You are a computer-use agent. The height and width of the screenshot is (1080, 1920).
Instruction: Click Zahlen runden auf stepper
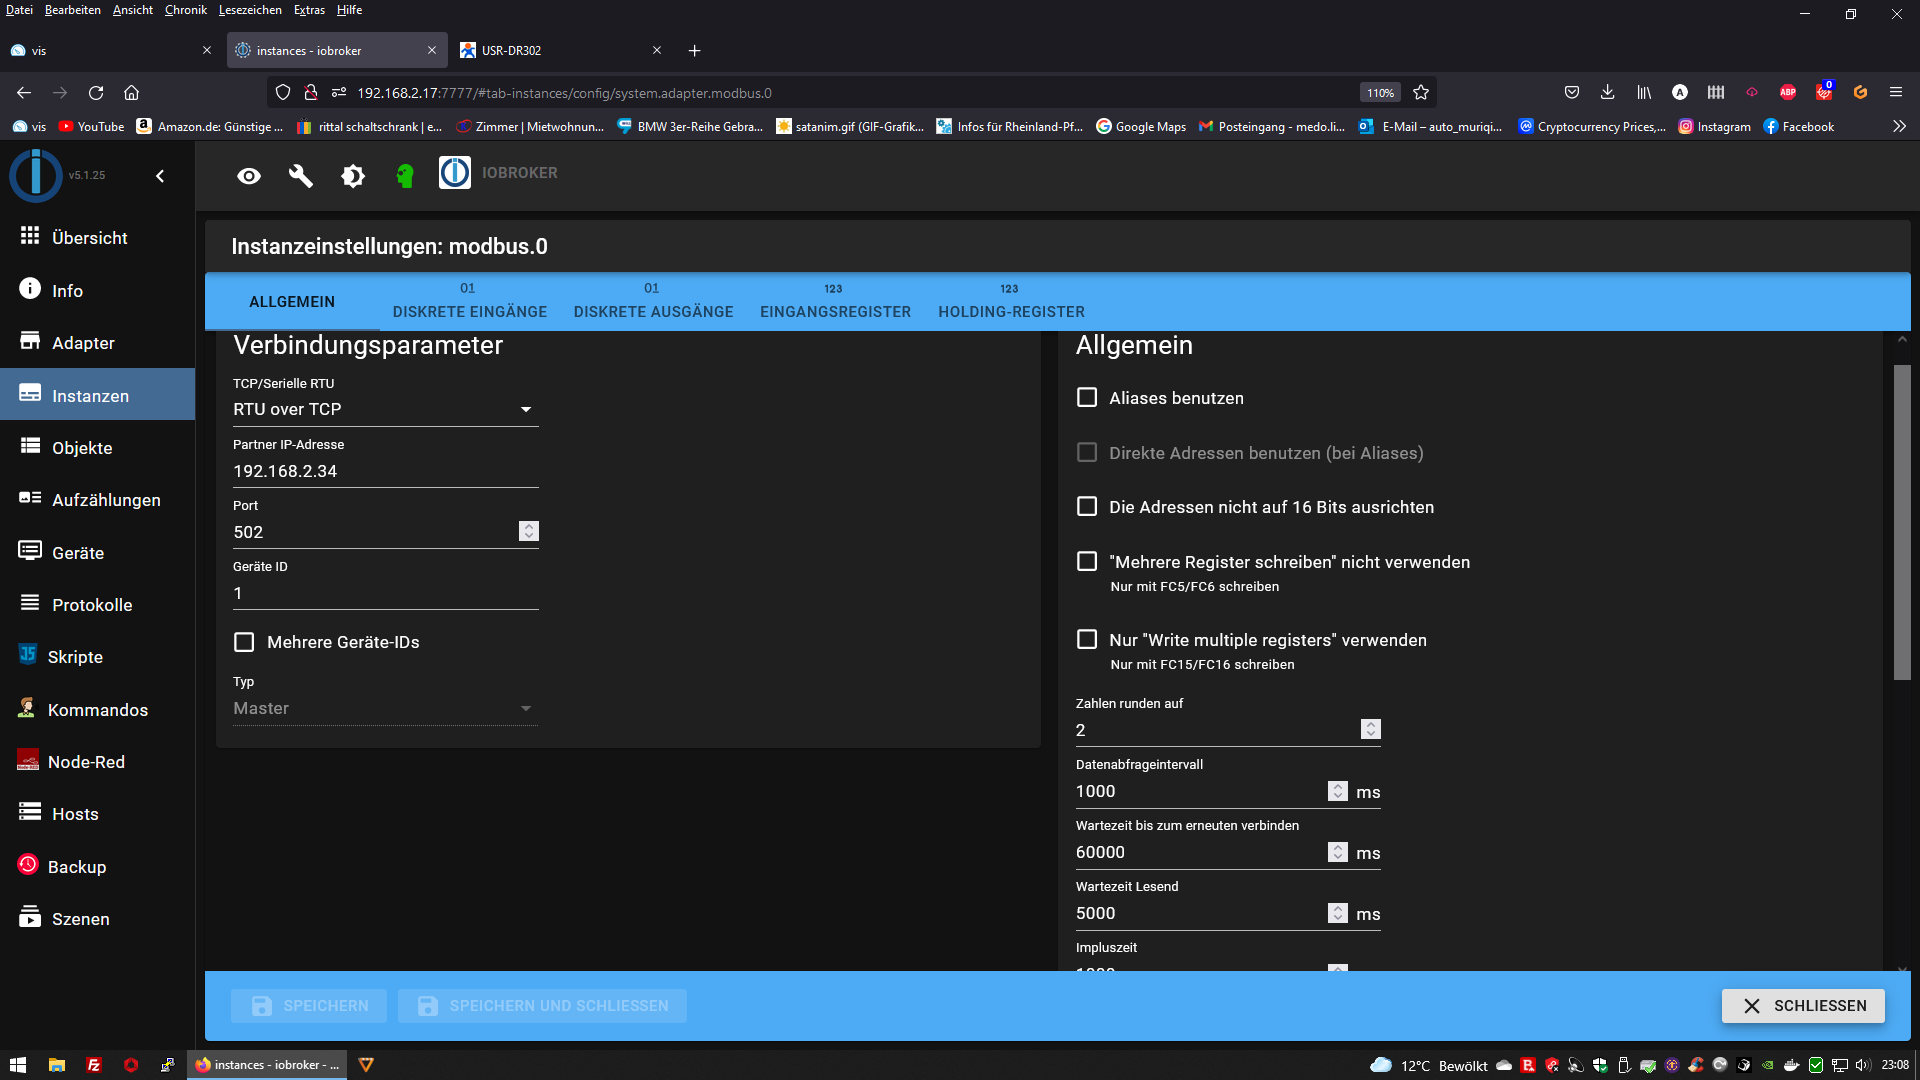tap(1371, 730)
